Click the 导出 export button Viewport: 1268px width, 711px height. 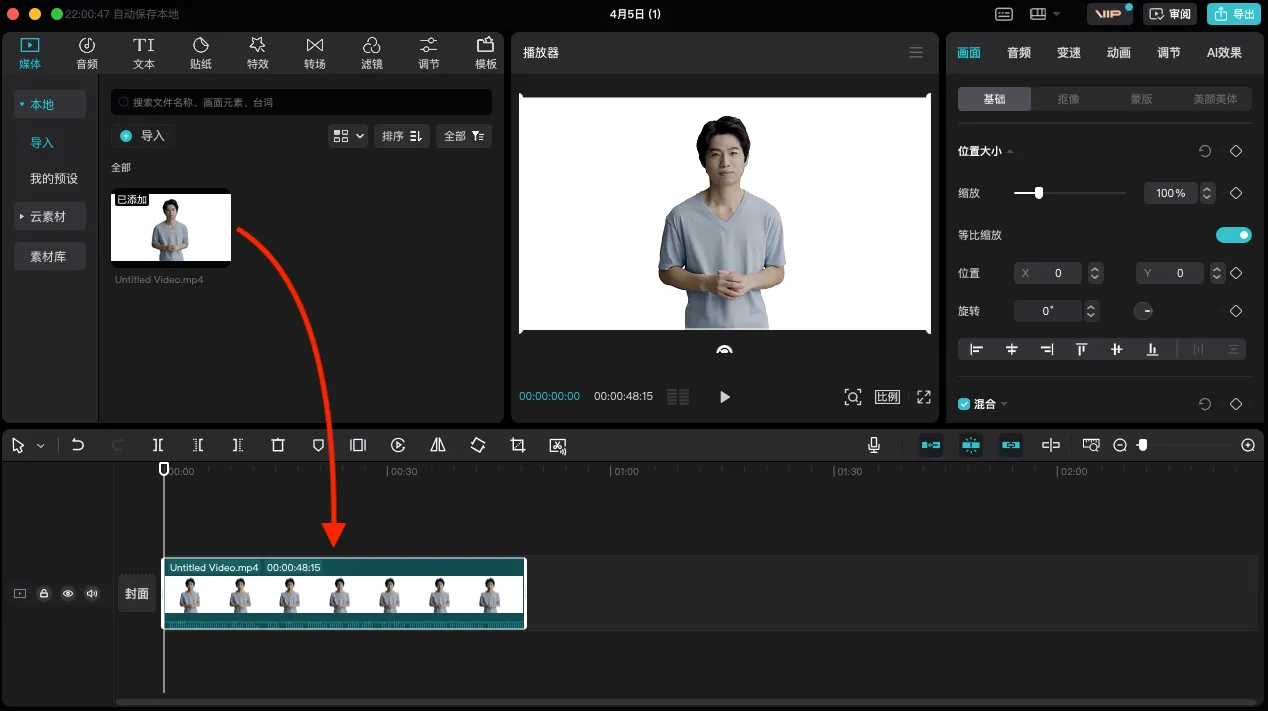[x=1234, y=14]
